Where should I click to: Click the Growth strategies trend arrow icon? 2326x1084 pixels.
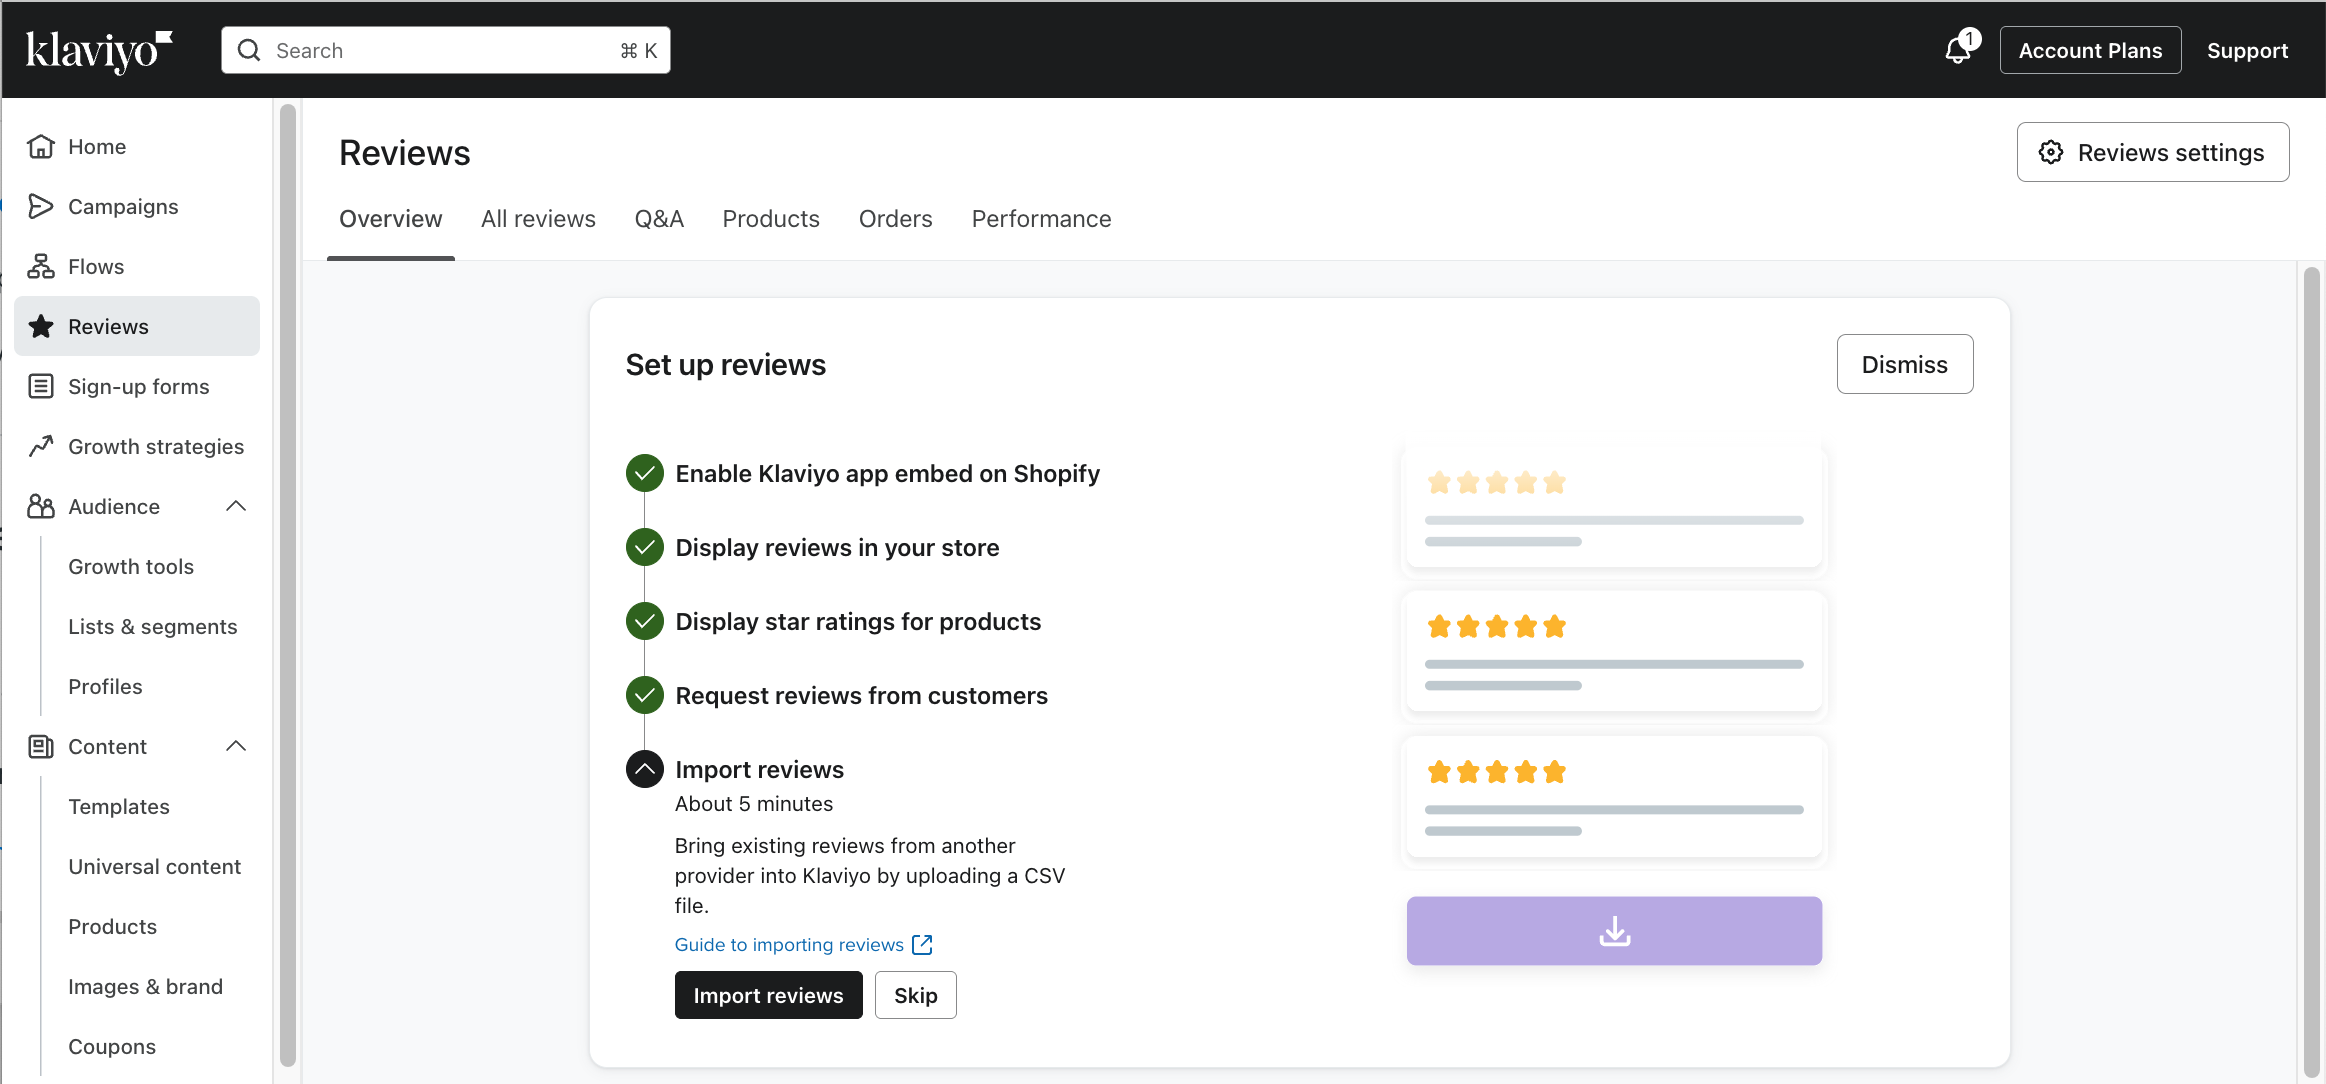point(41,447)
